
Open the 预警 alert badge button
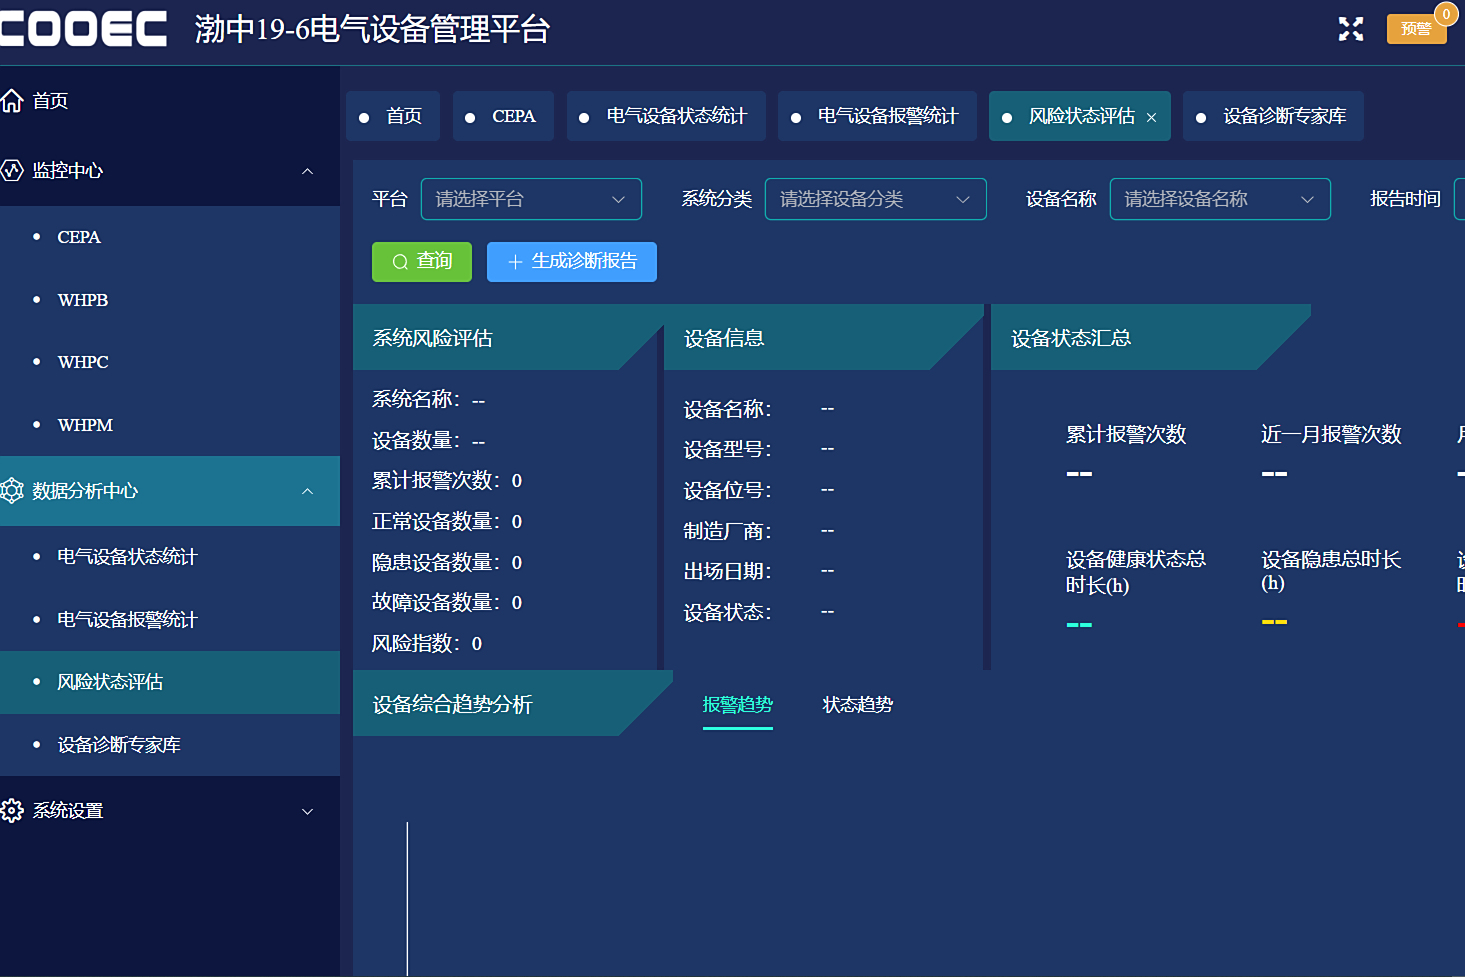click(x=1417, y=28)
